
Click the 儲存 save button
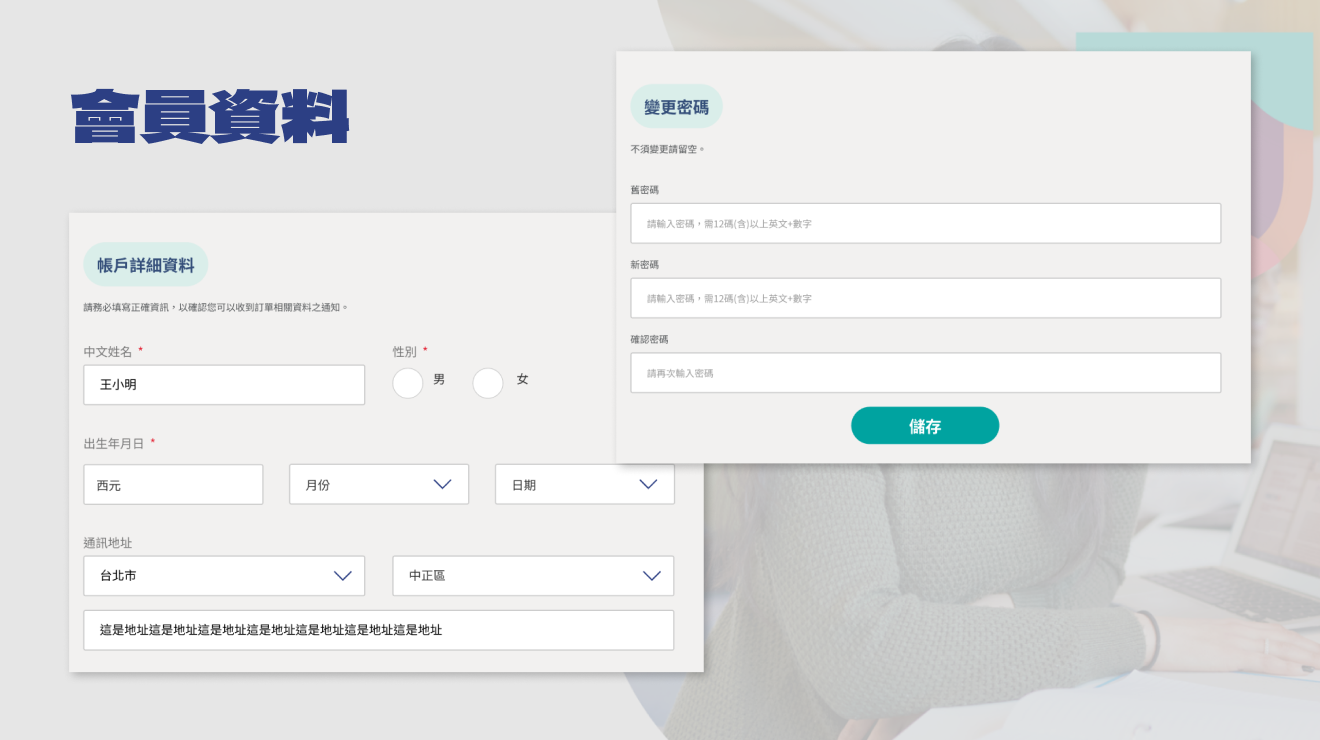925,426
